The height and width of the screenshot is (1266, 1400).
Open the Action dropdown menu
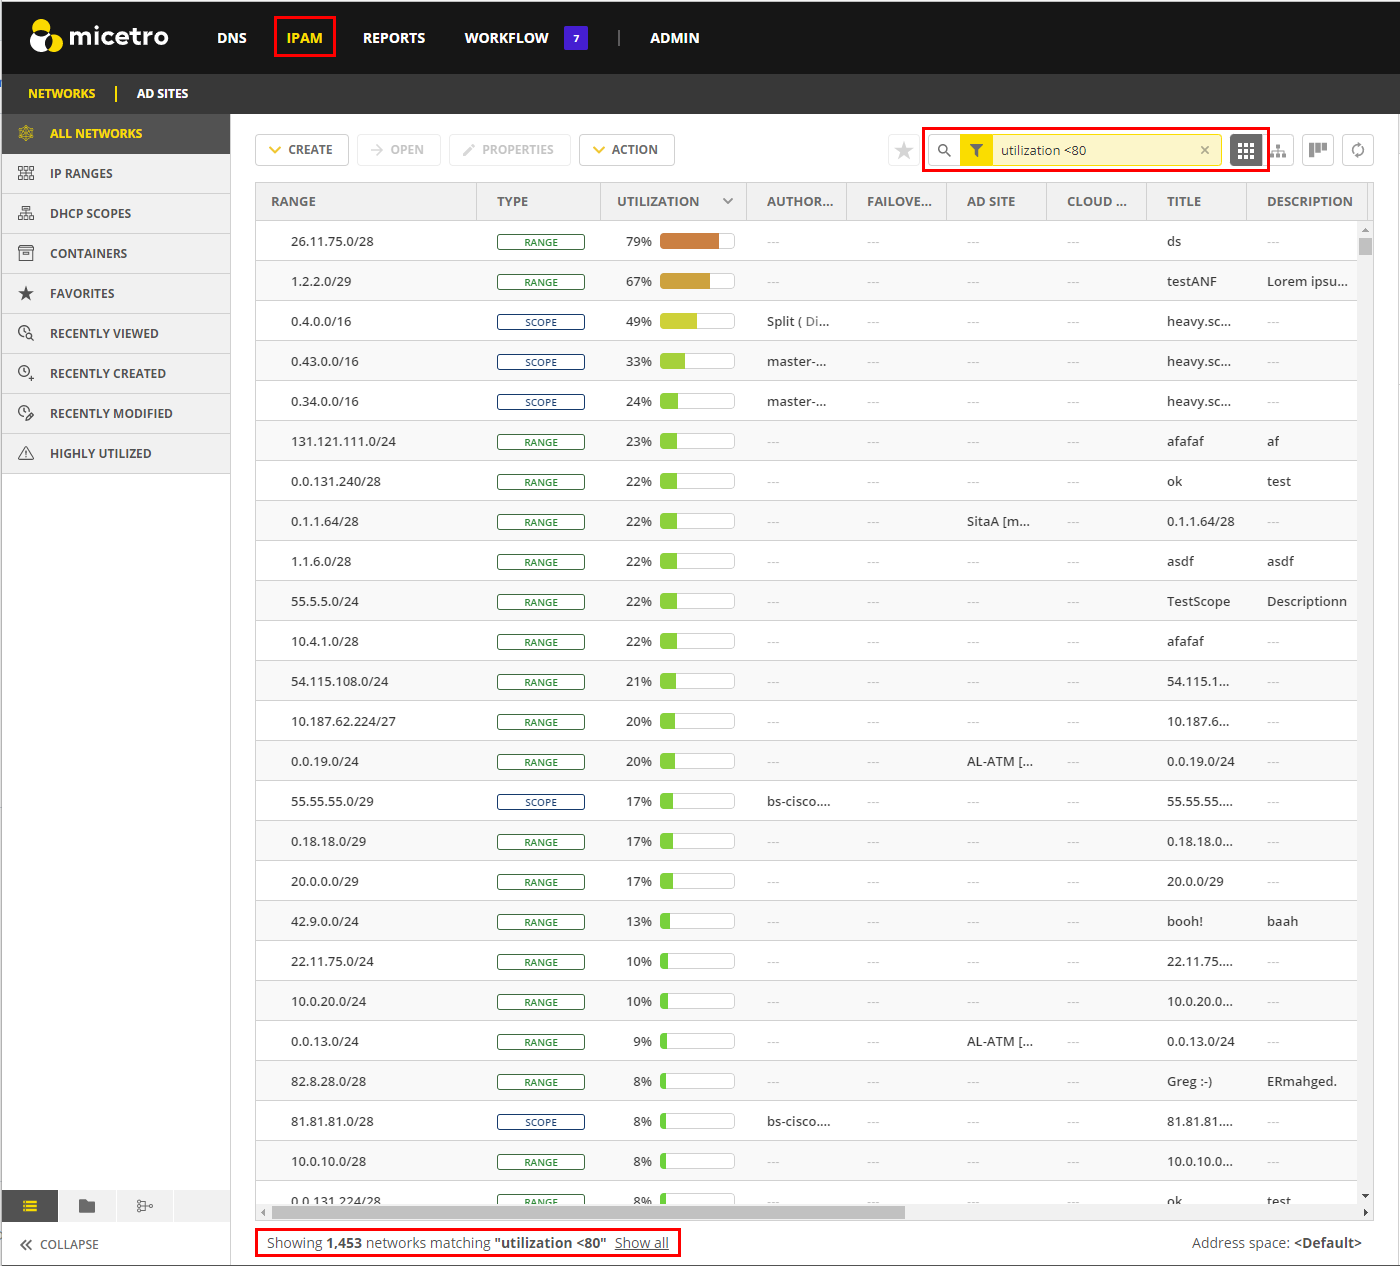click(x=626, y=150)
